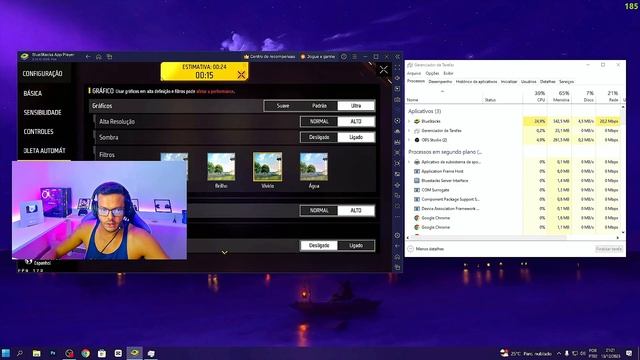Close the game settings with X icon
The image size is (640, 360).
tap(384, 70)
